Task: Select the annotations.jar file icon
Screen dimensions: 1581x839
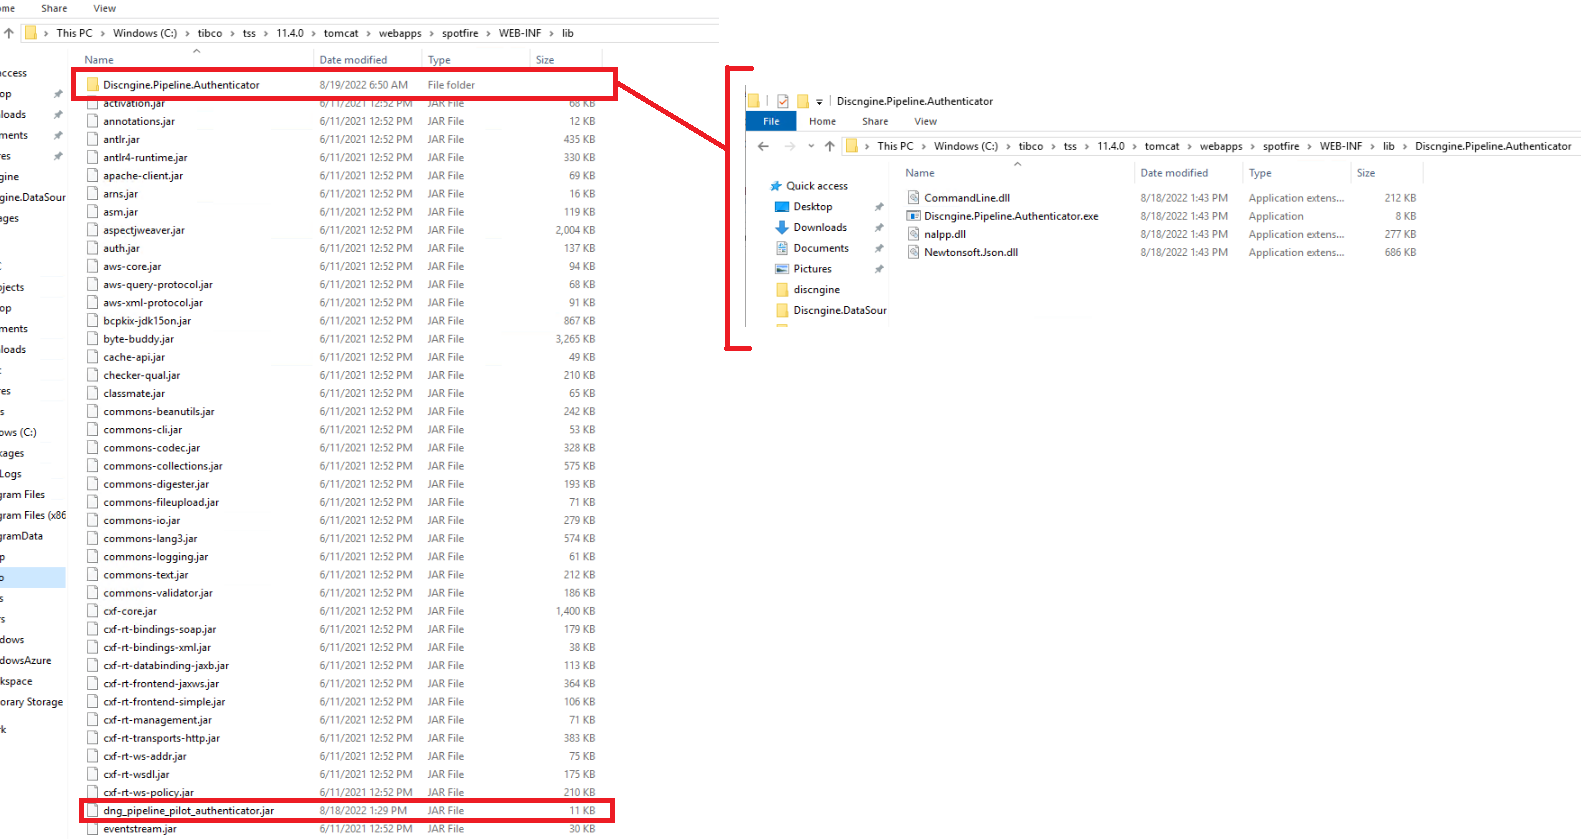Action: (x=92, y=121)
